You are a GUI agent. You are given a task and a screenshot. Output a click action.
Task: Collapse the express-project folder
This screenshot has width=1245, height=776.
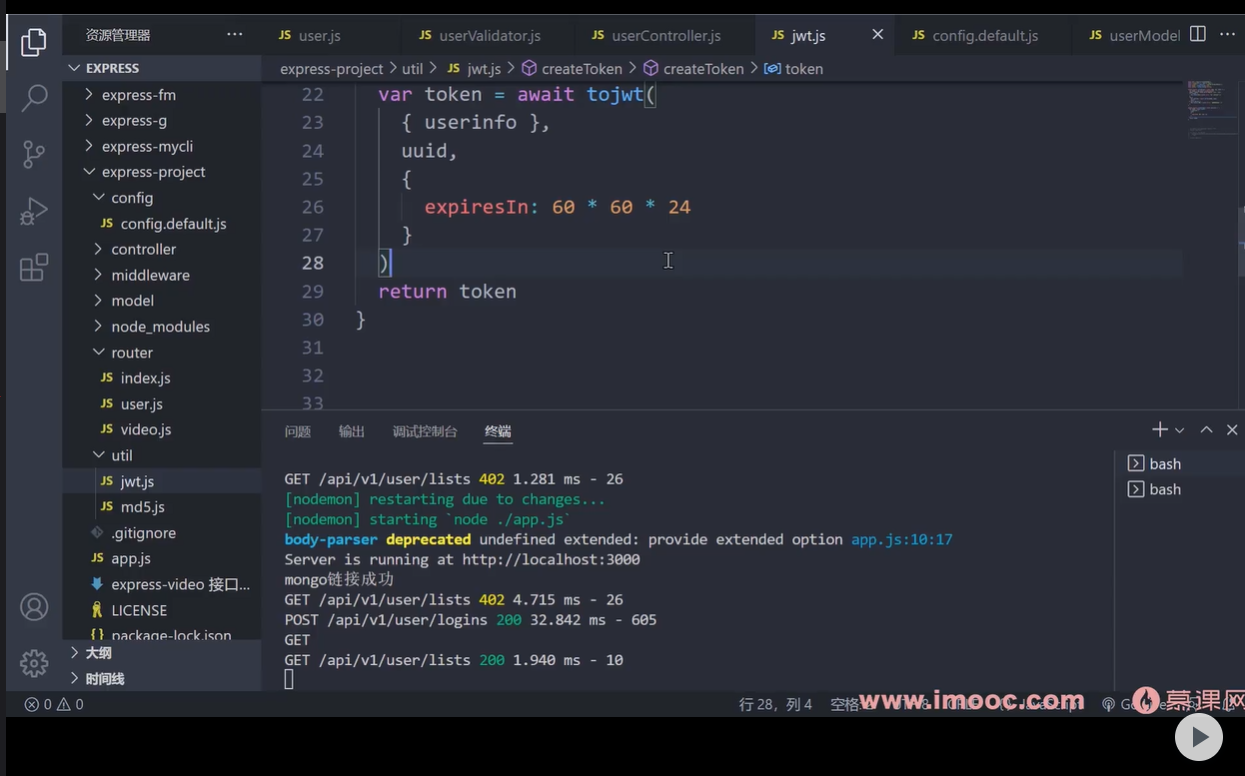(x=162, y=172)
